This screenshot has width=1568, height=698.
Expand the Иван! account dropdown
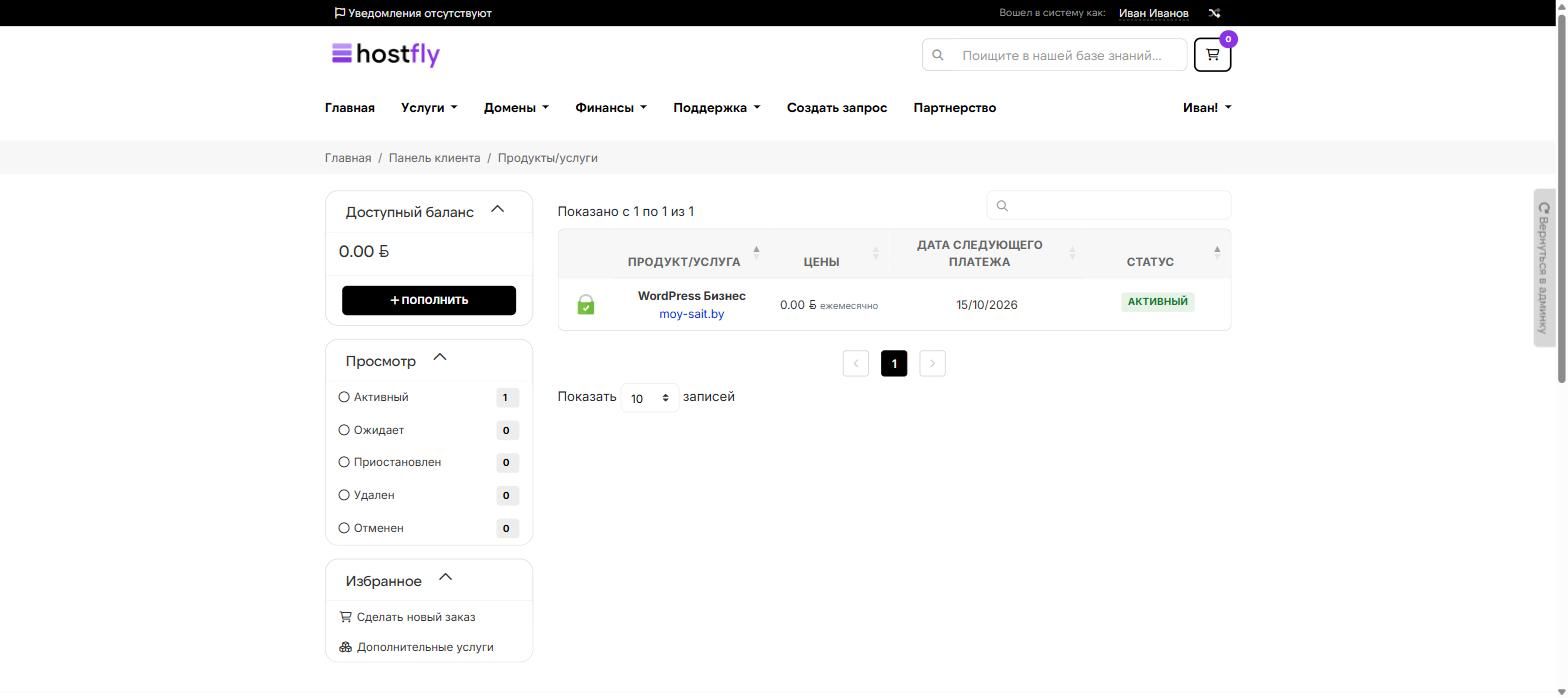tap(1207, 107)
